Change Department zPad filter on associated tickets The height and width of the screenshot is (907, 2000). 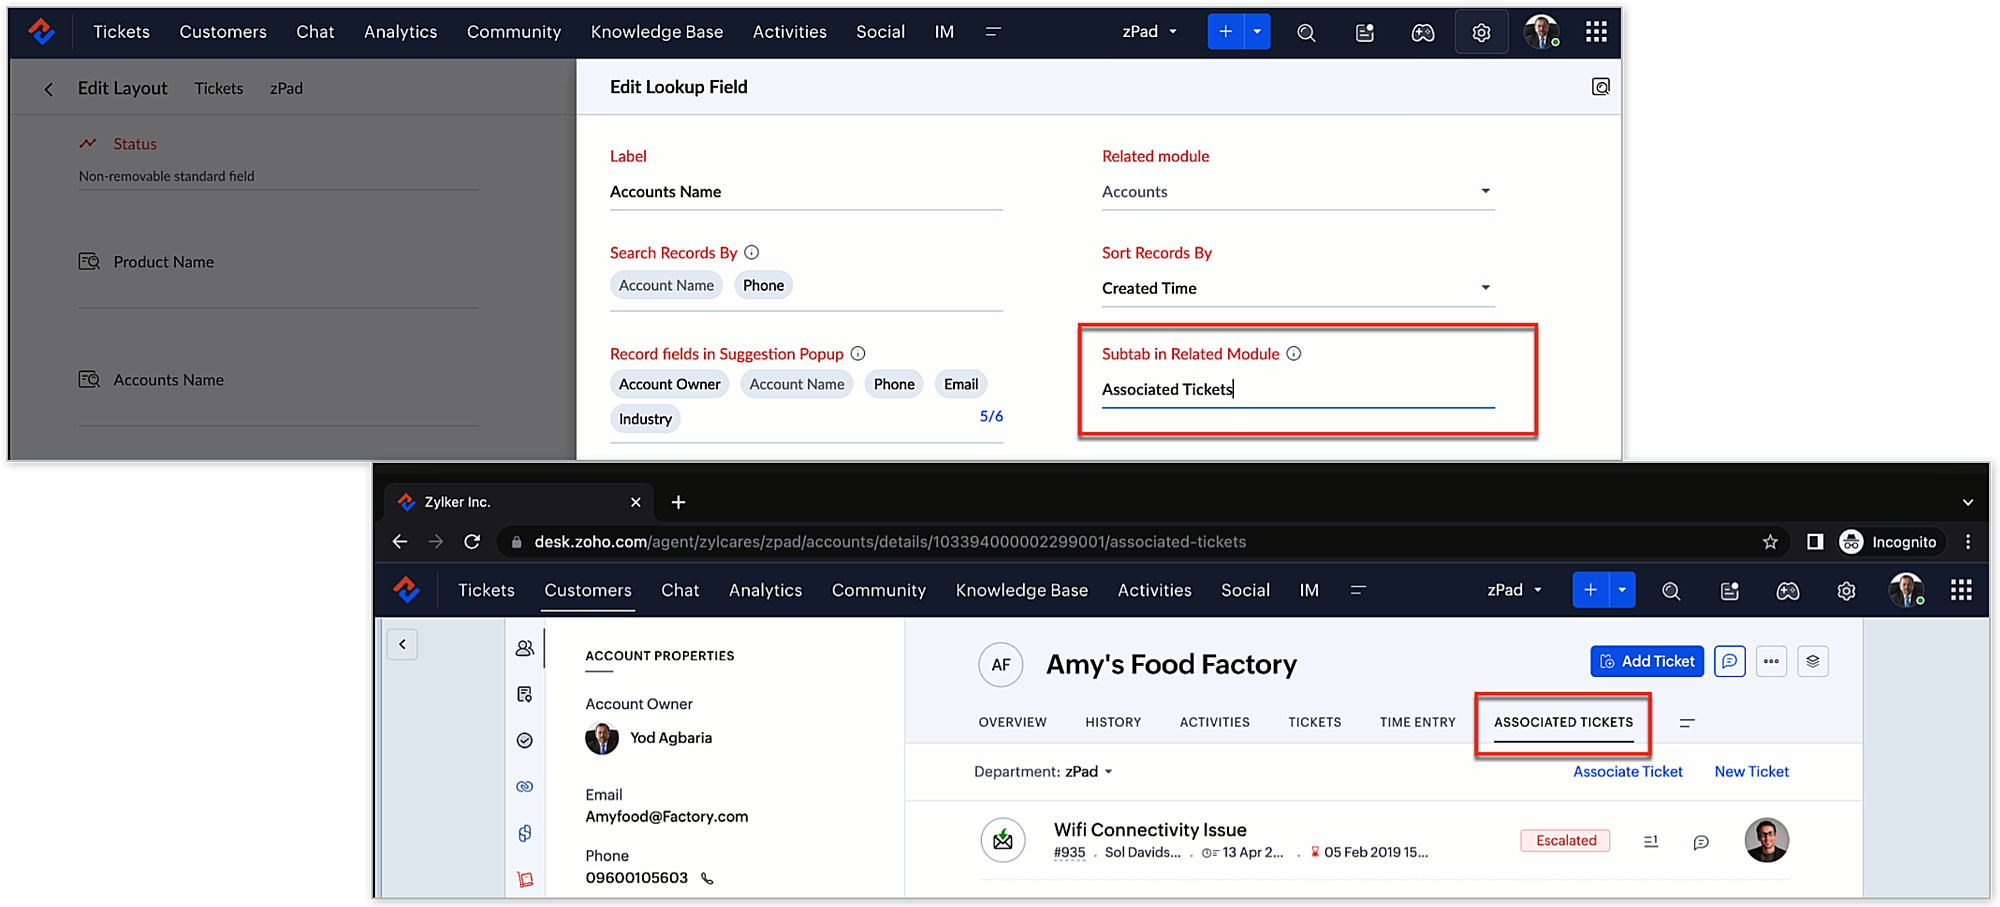(1089, 772)
